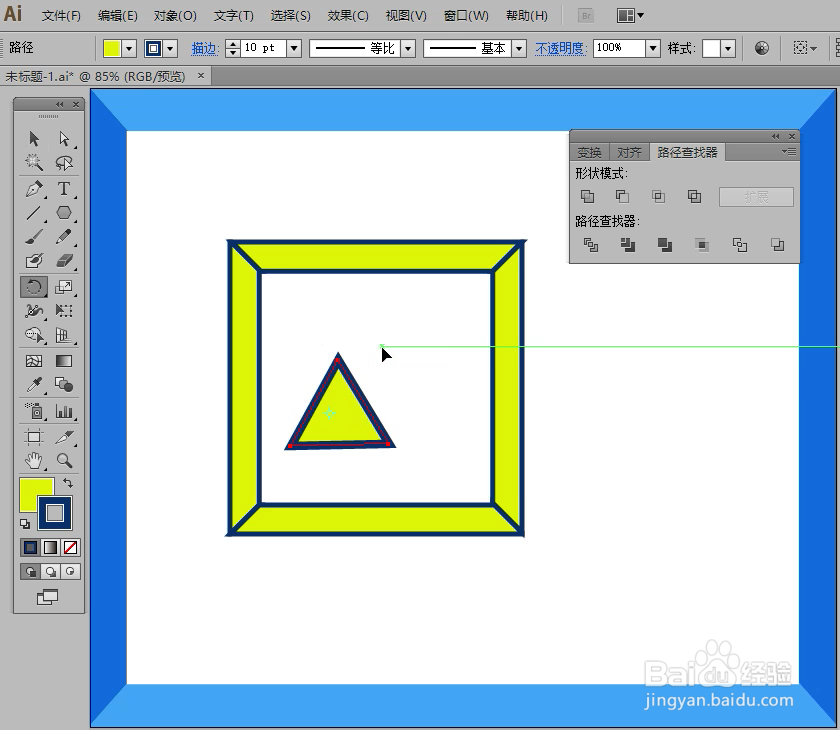Swap fill and stroke colors

click(68, 483)
